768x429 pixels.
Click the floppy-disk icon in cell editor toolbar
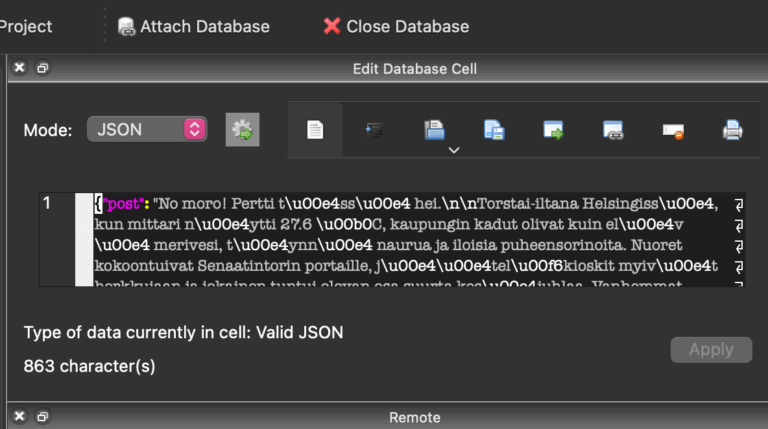pyautogui.click(x=434, y=129)
